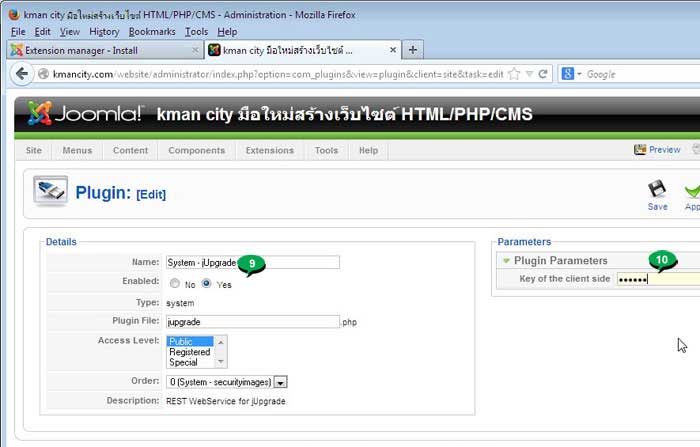700x447 pixels.
Task: Click the site identity globe icon
Action: 43,74
